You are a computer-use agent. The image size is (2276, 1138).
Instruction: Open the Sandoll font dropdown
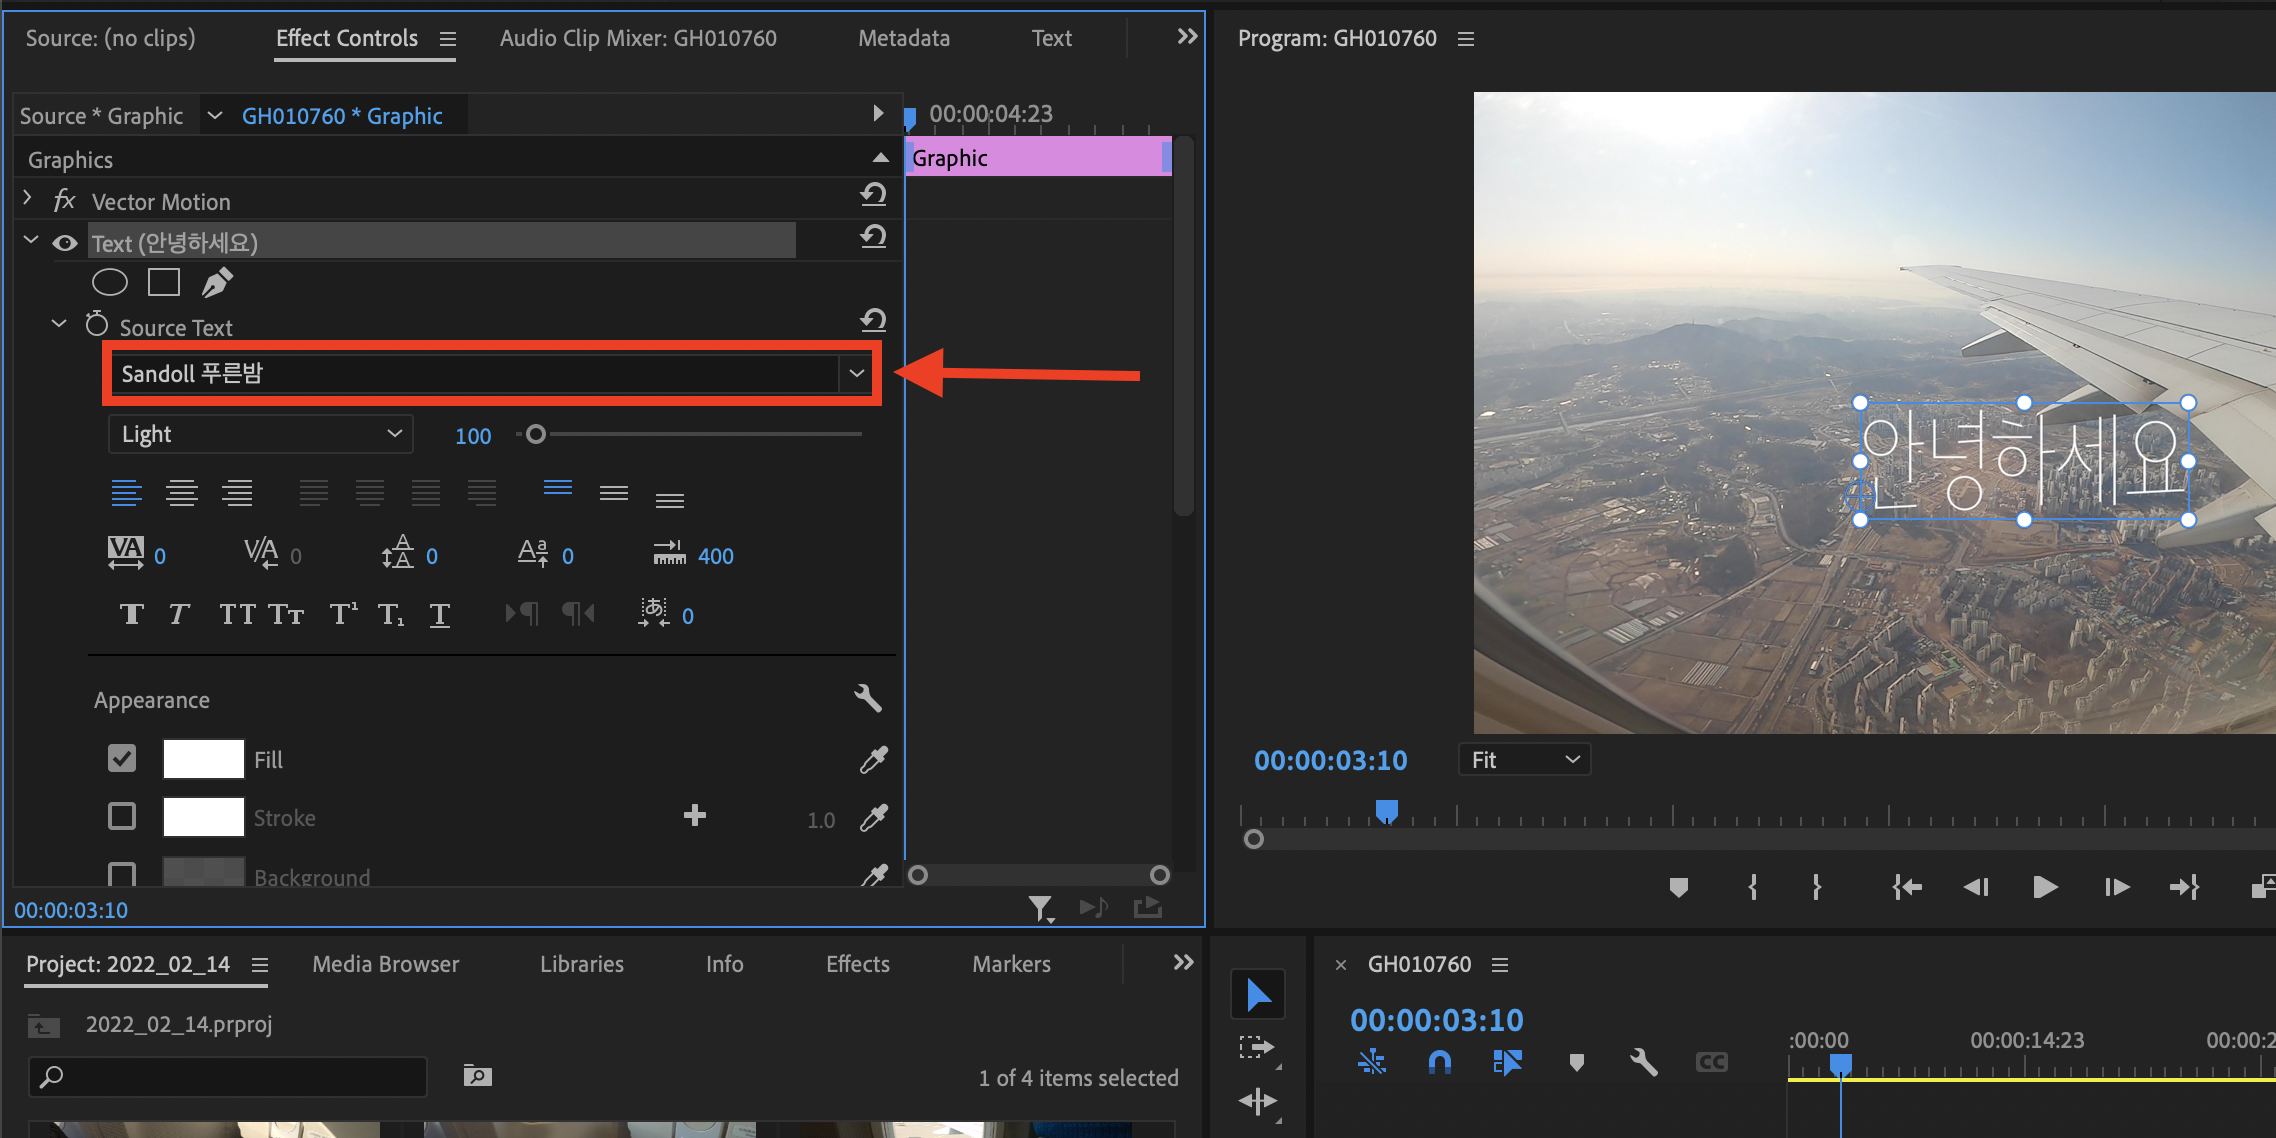856,374
